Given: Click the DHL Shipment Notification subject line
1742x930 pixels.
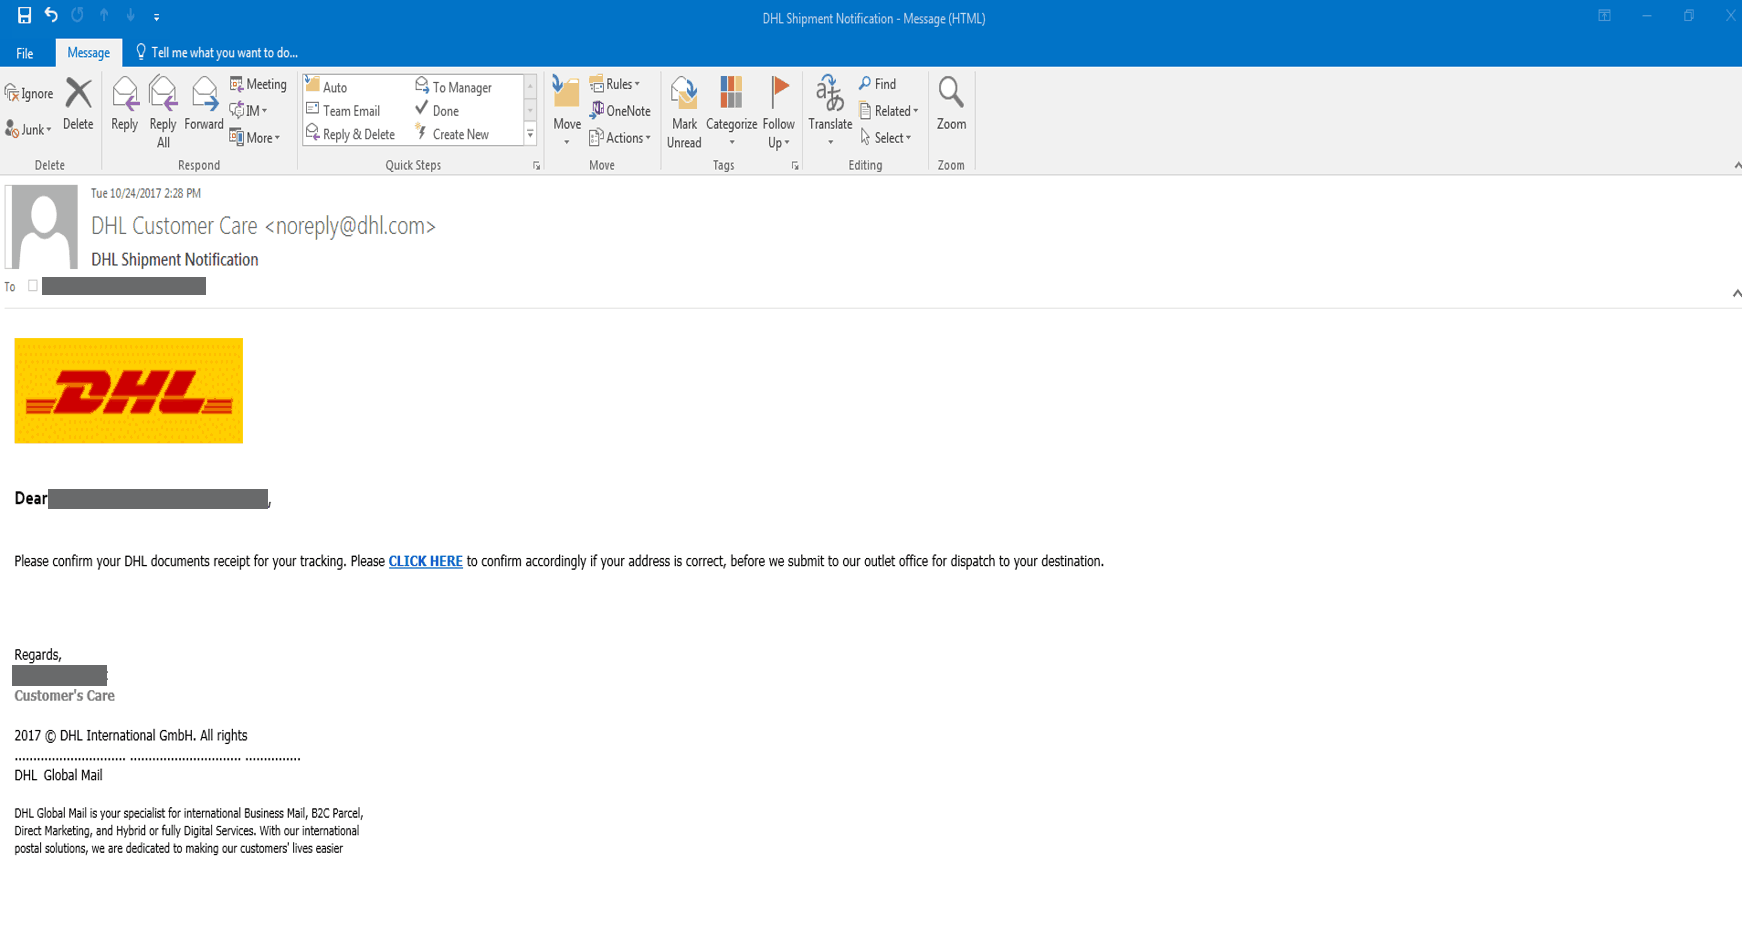Looking at the screenshot, I should pyautogui.click(x=175, y=260).
